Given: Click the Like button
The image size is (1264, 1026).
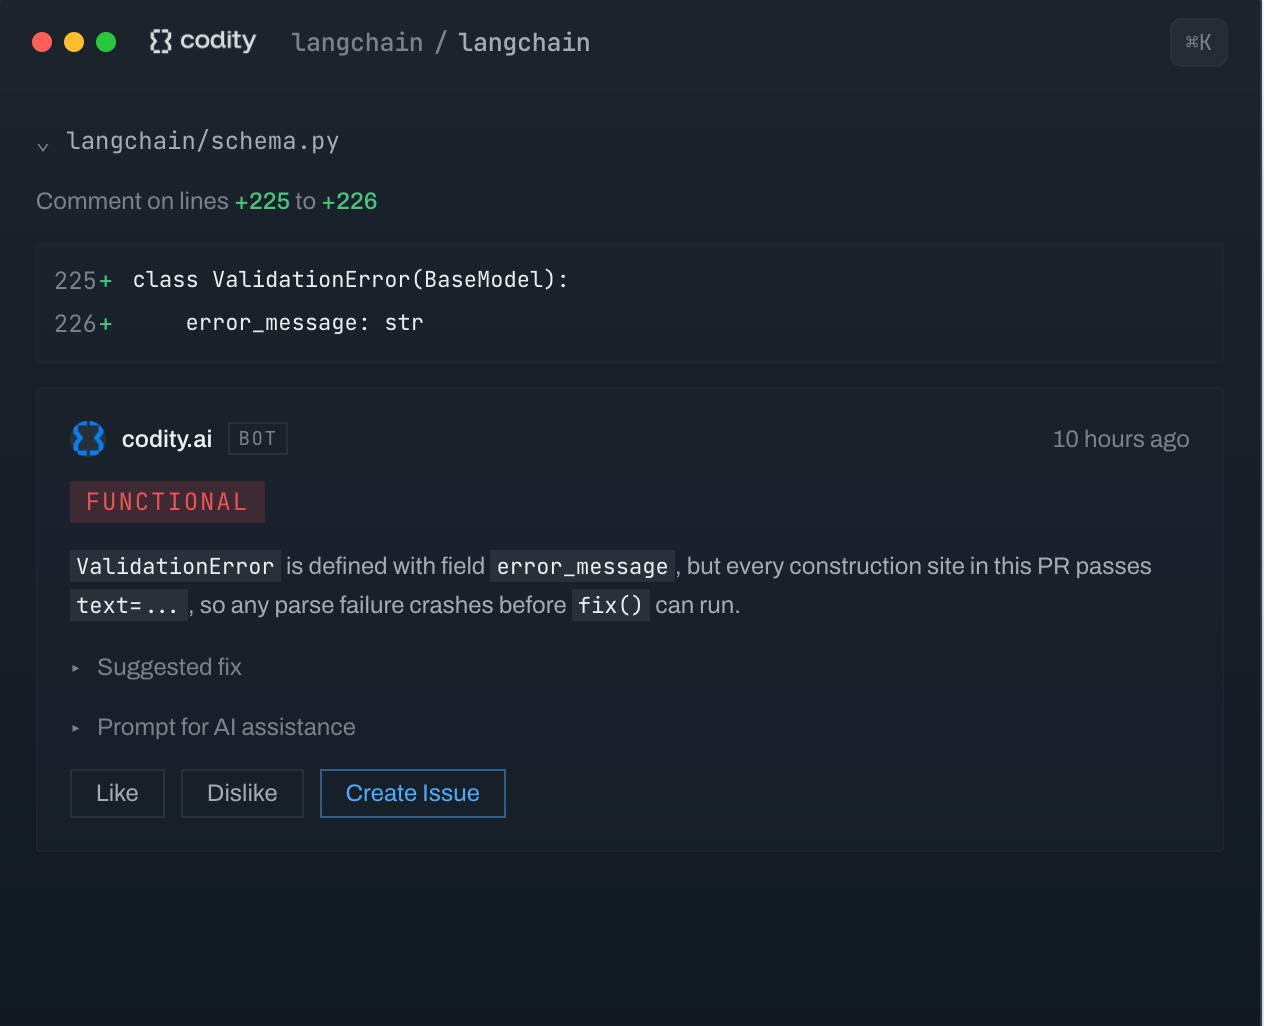Looking at the screenshot, I should 117,793.
